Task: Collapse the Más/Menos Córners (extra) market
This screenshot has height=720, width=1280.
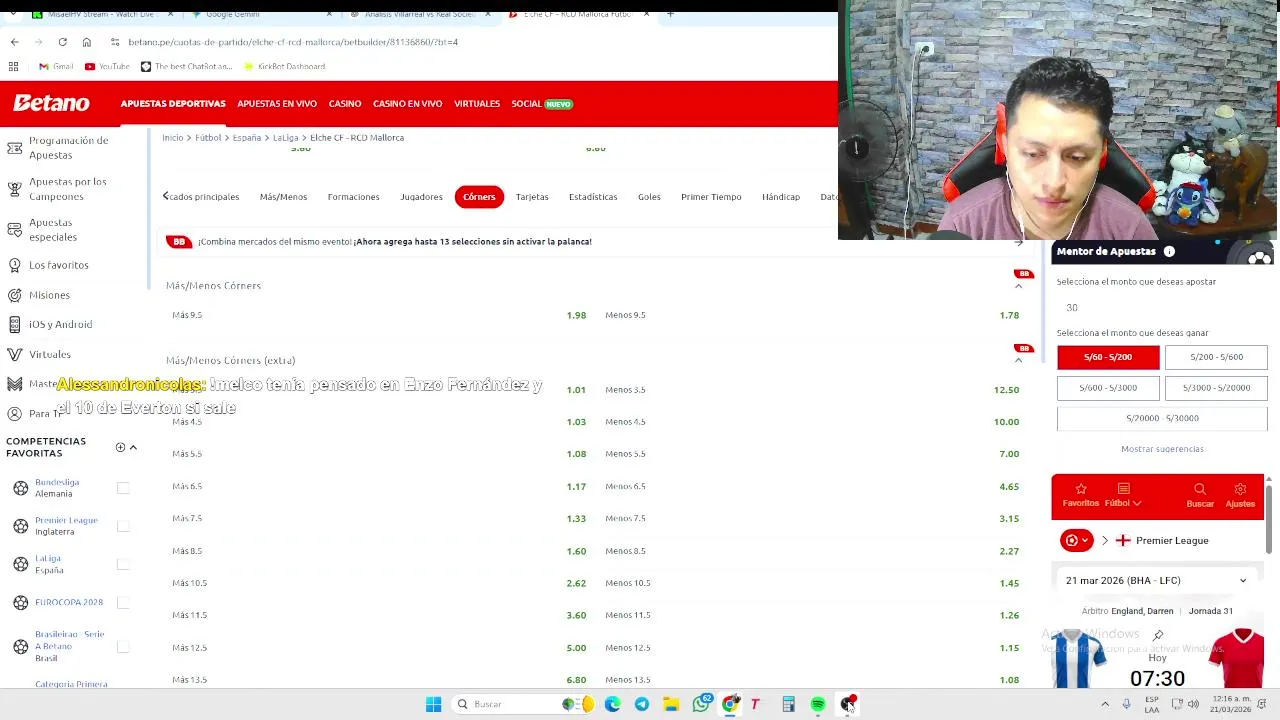Action: pos(1018,360)
